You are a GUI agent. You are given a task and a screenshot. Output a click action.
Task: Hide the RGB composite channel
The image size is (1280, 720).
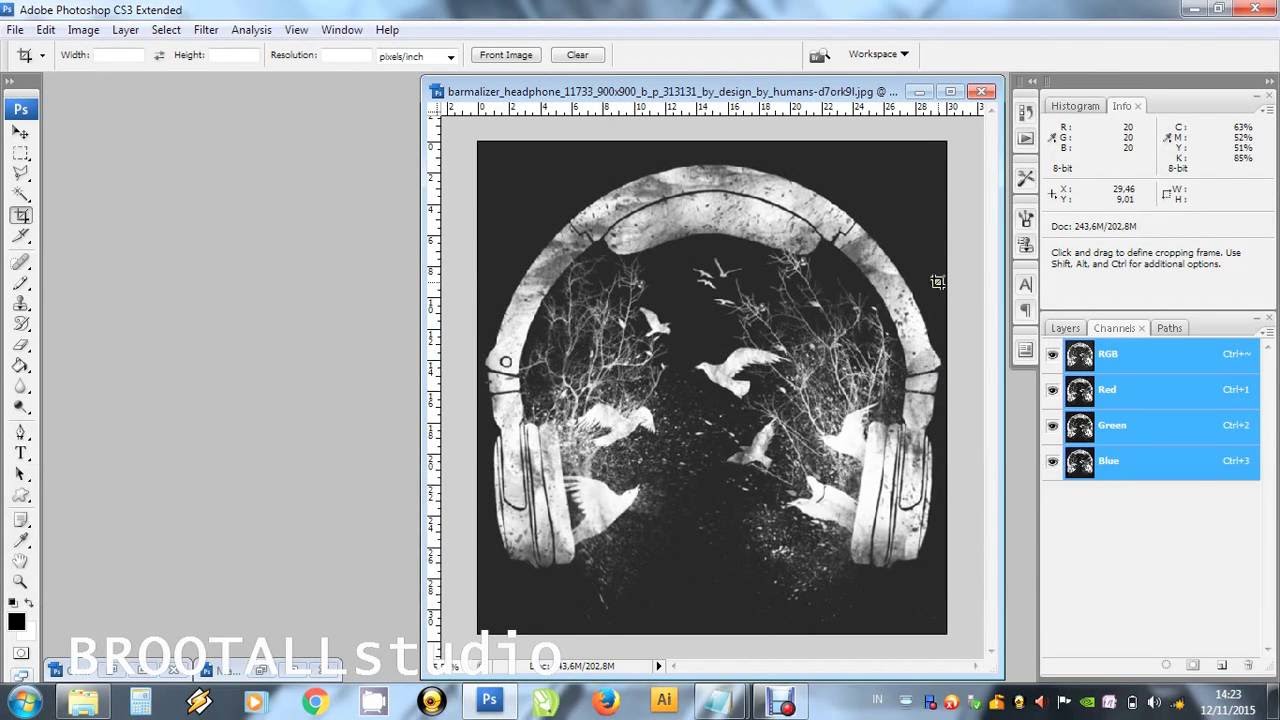click(x=1052, y=354)
